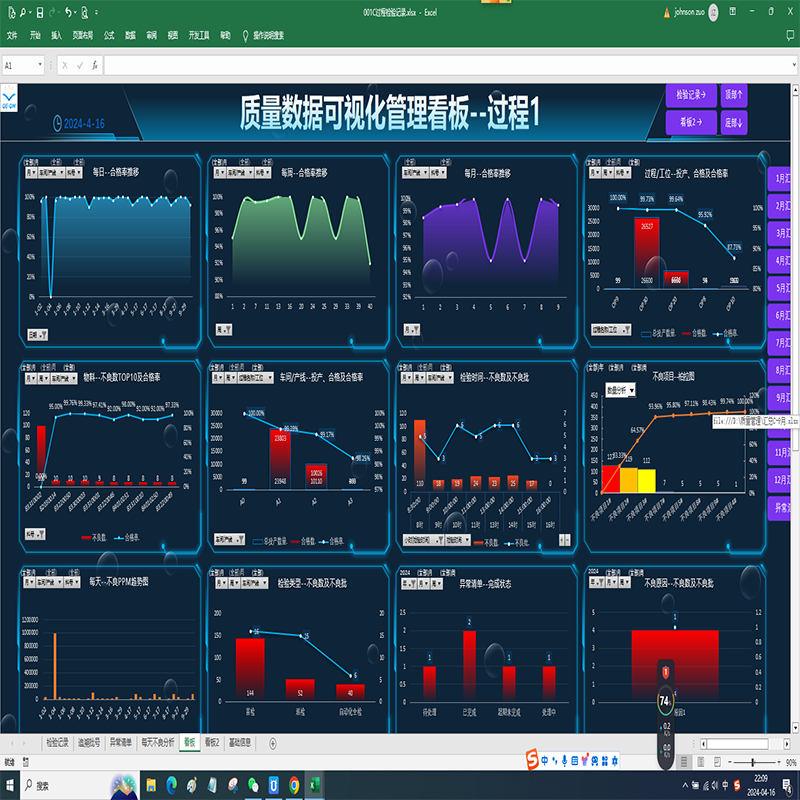The image size is (800, 800).
Task: Click the ribbon display options icon in title bar
Action: pyautogui.click(x=733, y=11)
